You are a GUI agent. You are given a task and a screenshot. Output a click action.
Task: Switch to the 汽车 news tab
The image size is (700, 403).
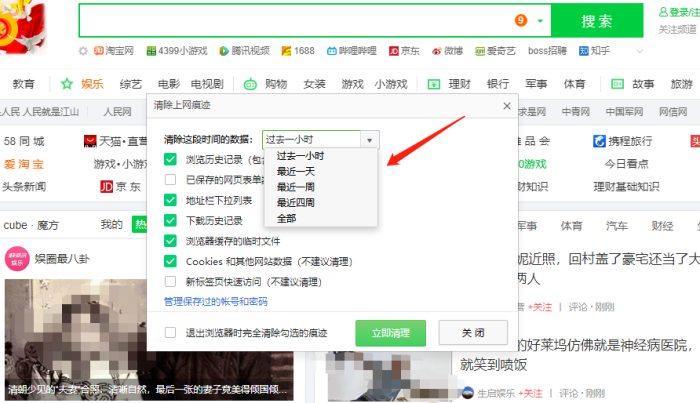tap(617, 226)
